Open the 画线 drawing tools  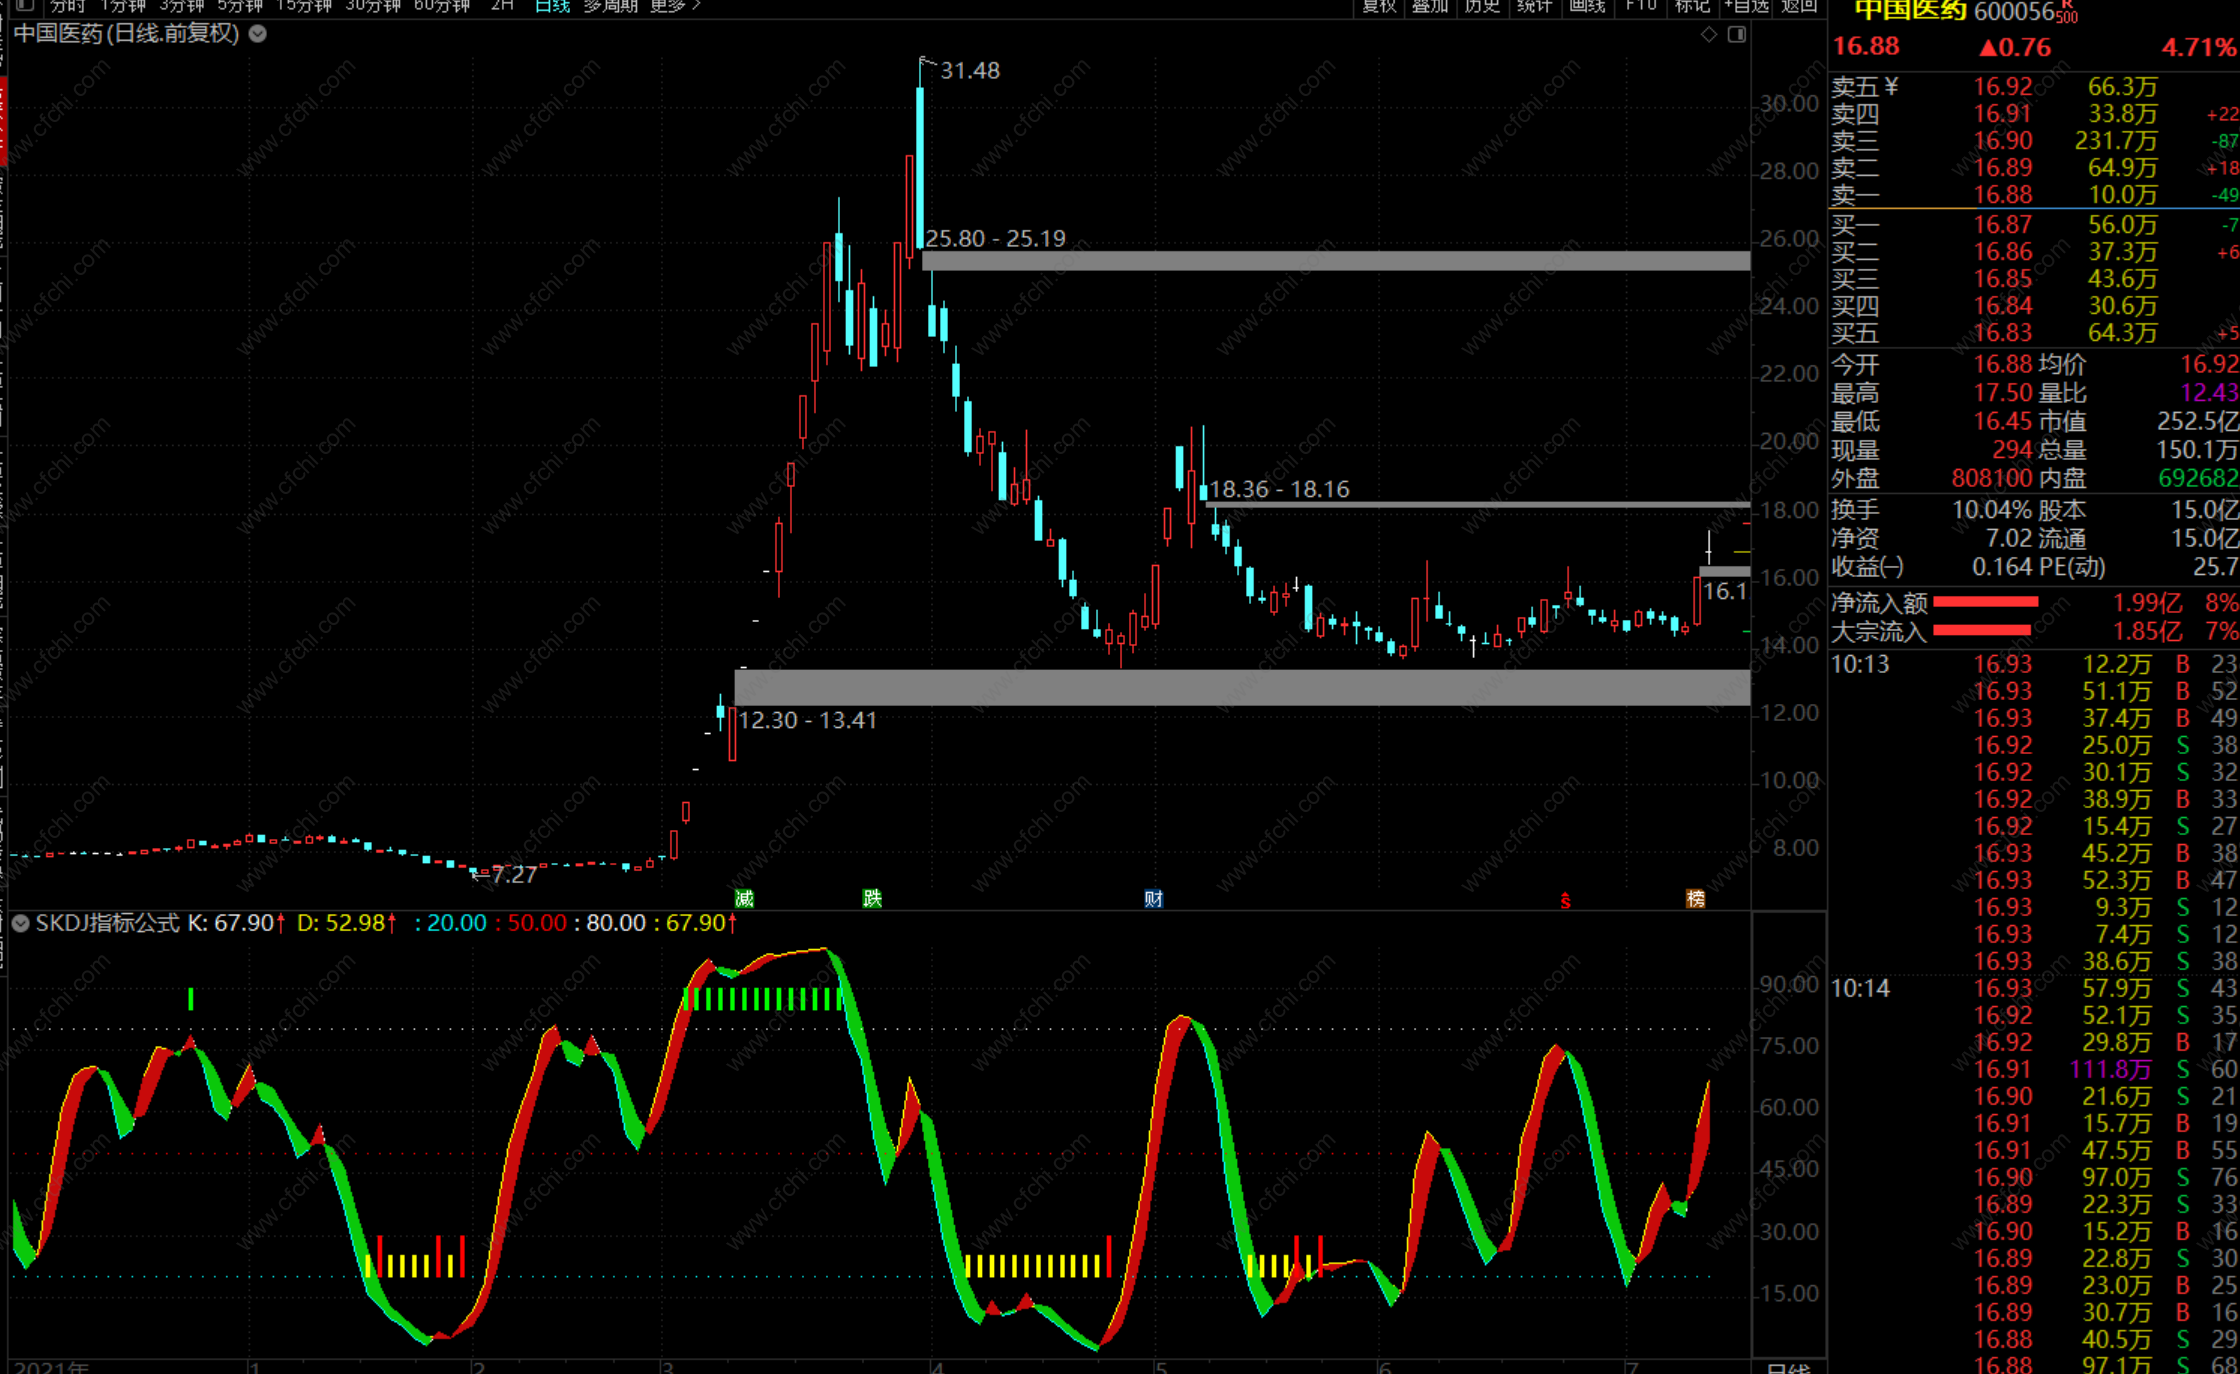[1587, 6]
